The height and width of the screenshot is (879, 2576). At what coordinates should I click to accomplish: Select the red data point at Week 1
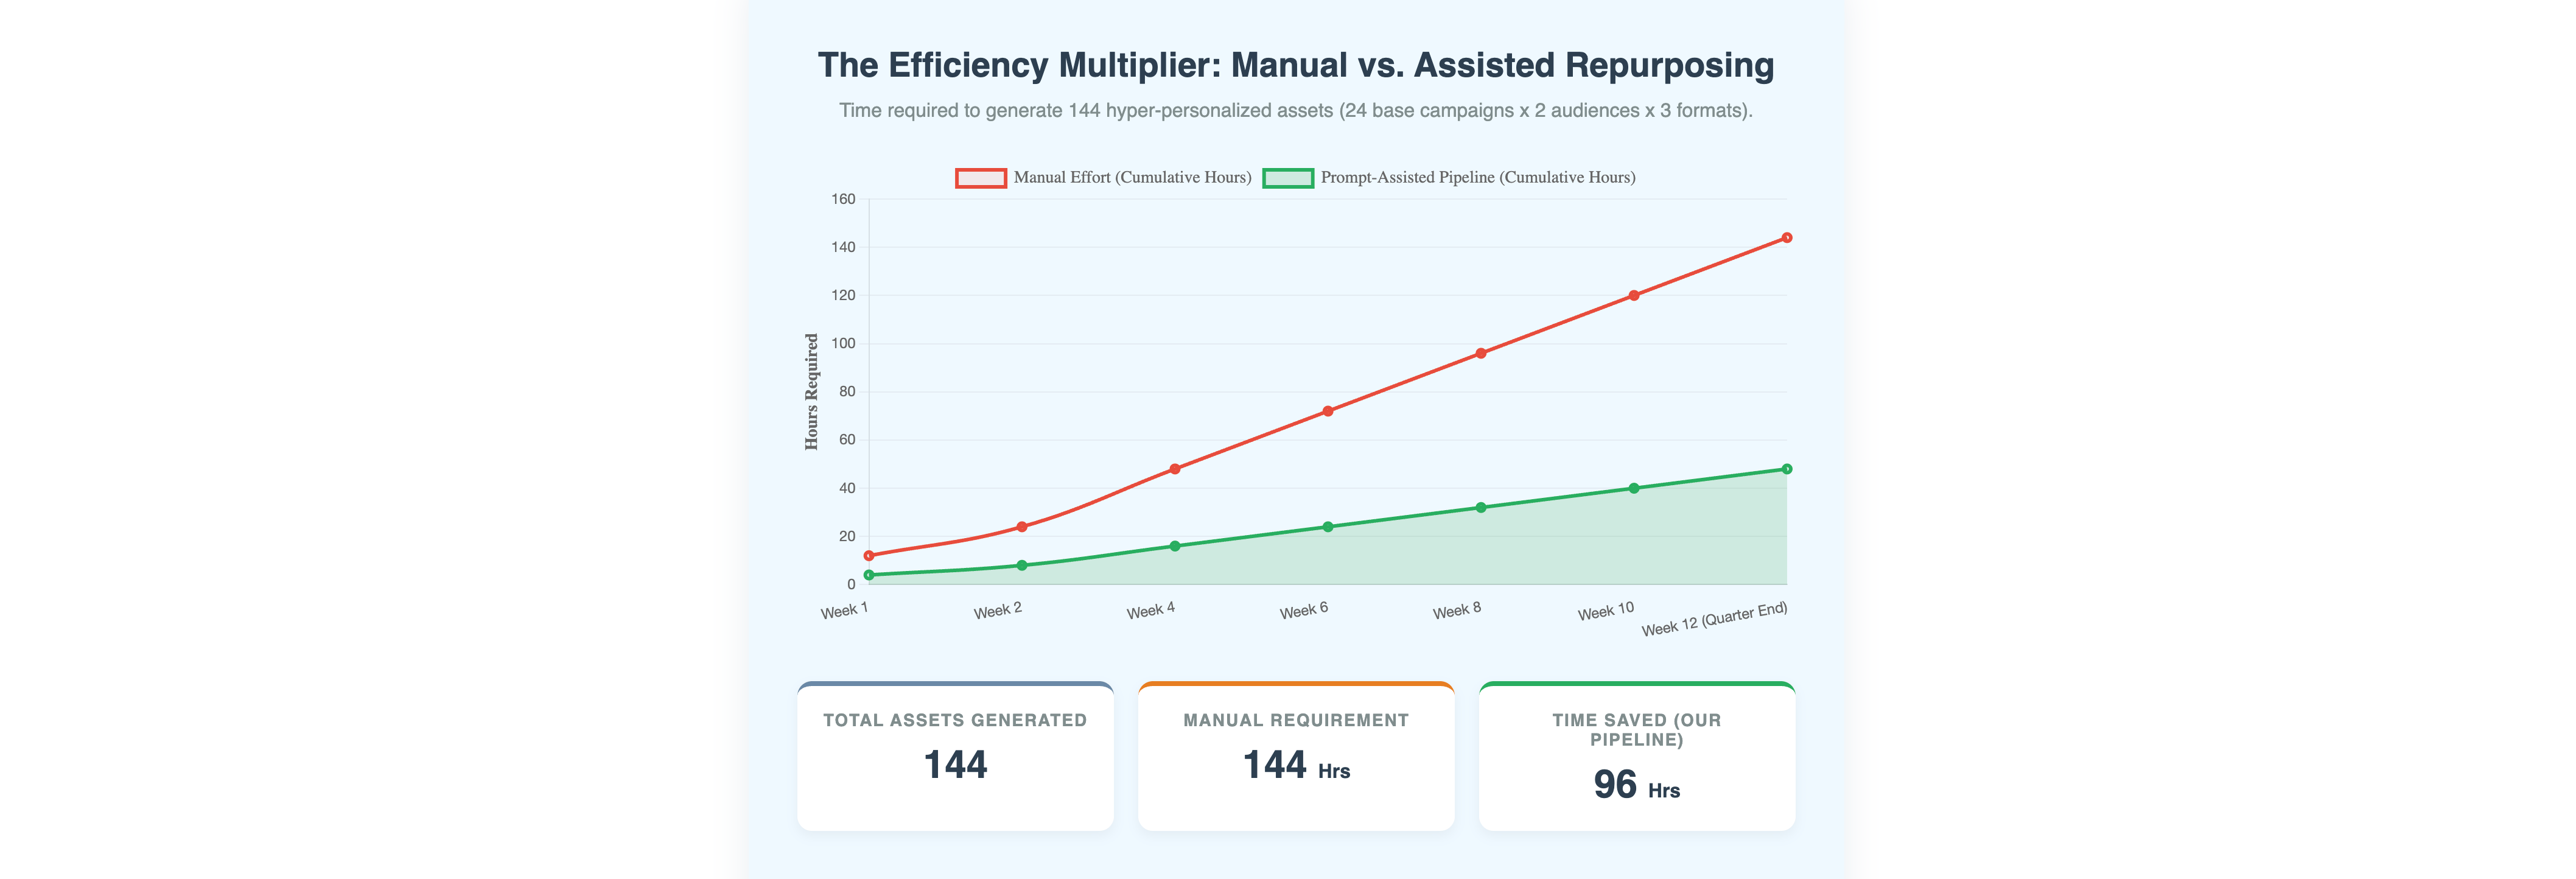(868, 556)
